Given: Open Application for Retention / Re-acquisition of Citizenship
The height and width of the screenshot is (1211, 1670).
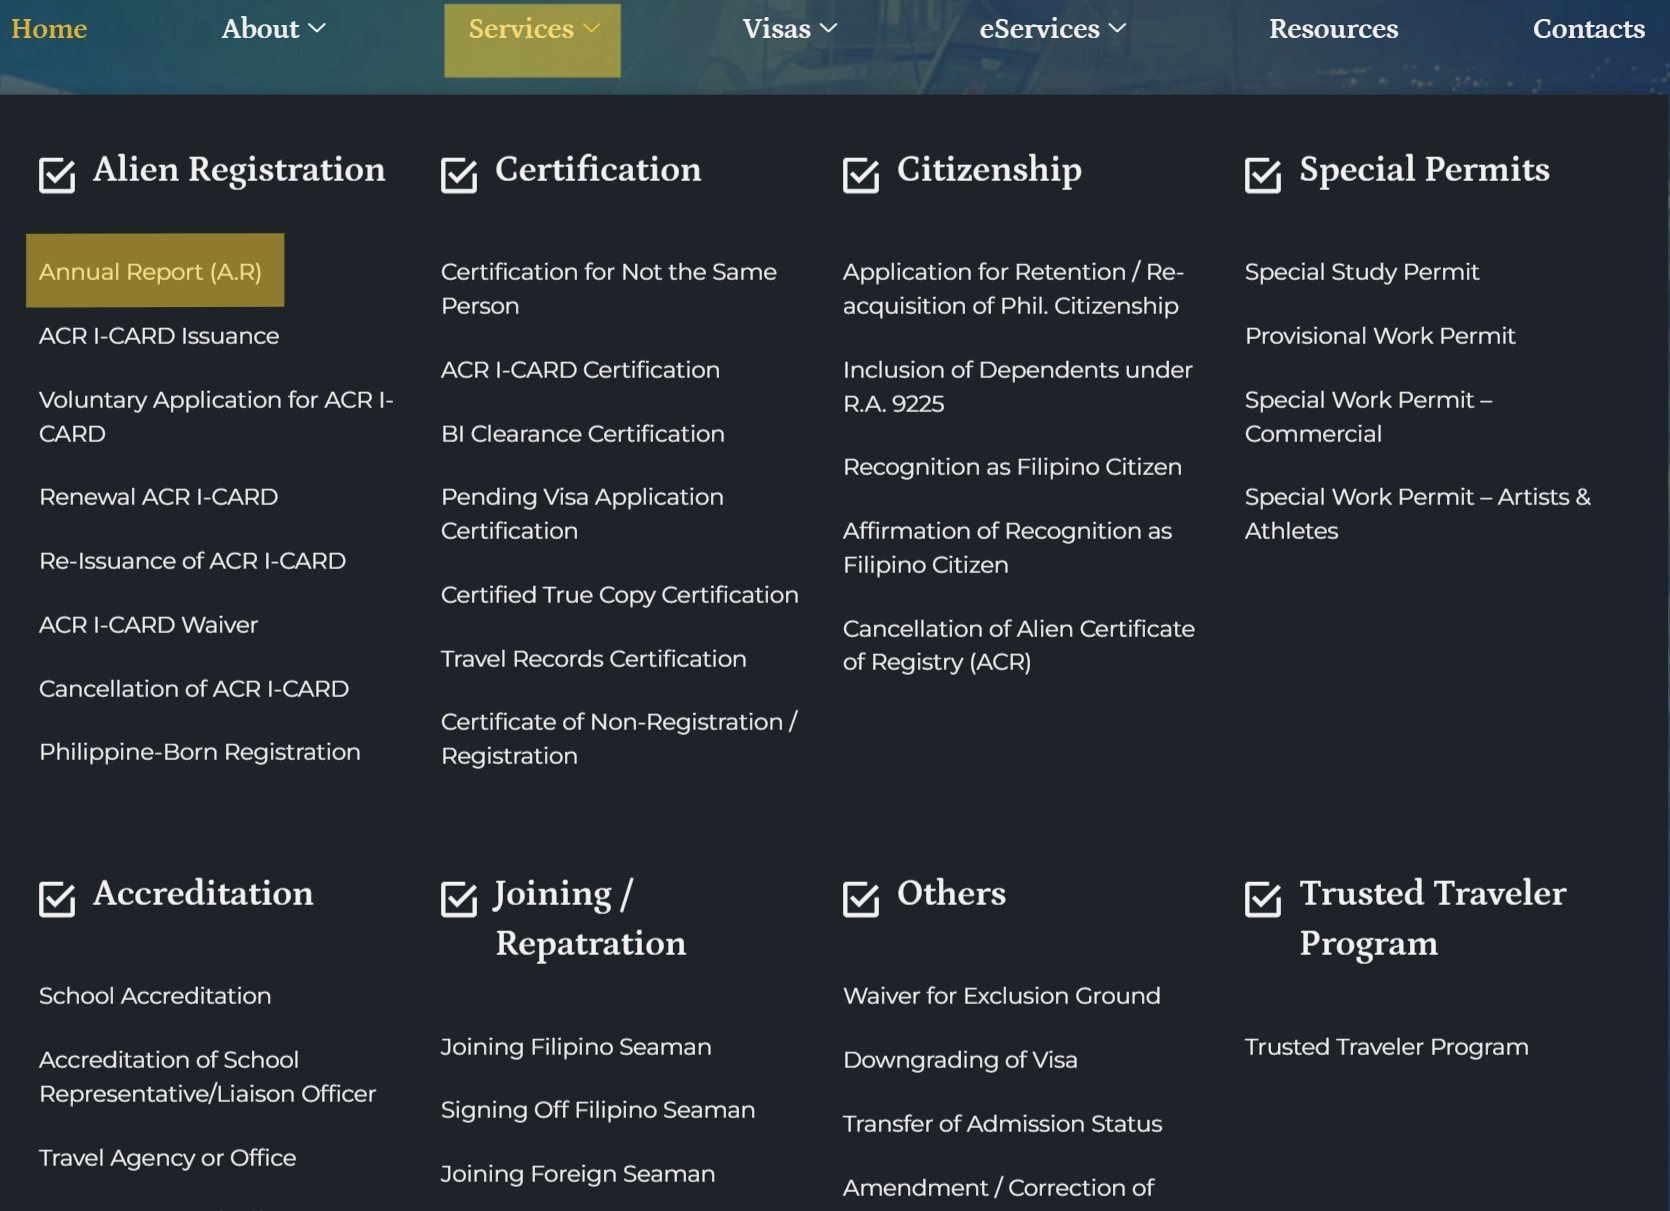Looking at the screenshot, I should point(1014,289).
